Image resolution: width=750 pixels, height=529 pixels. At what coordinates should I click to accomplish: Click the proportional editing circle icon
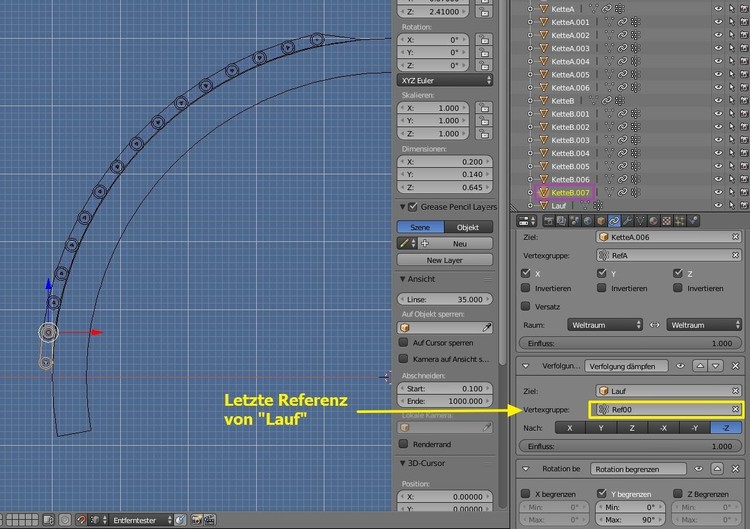(x=65, y=520)
